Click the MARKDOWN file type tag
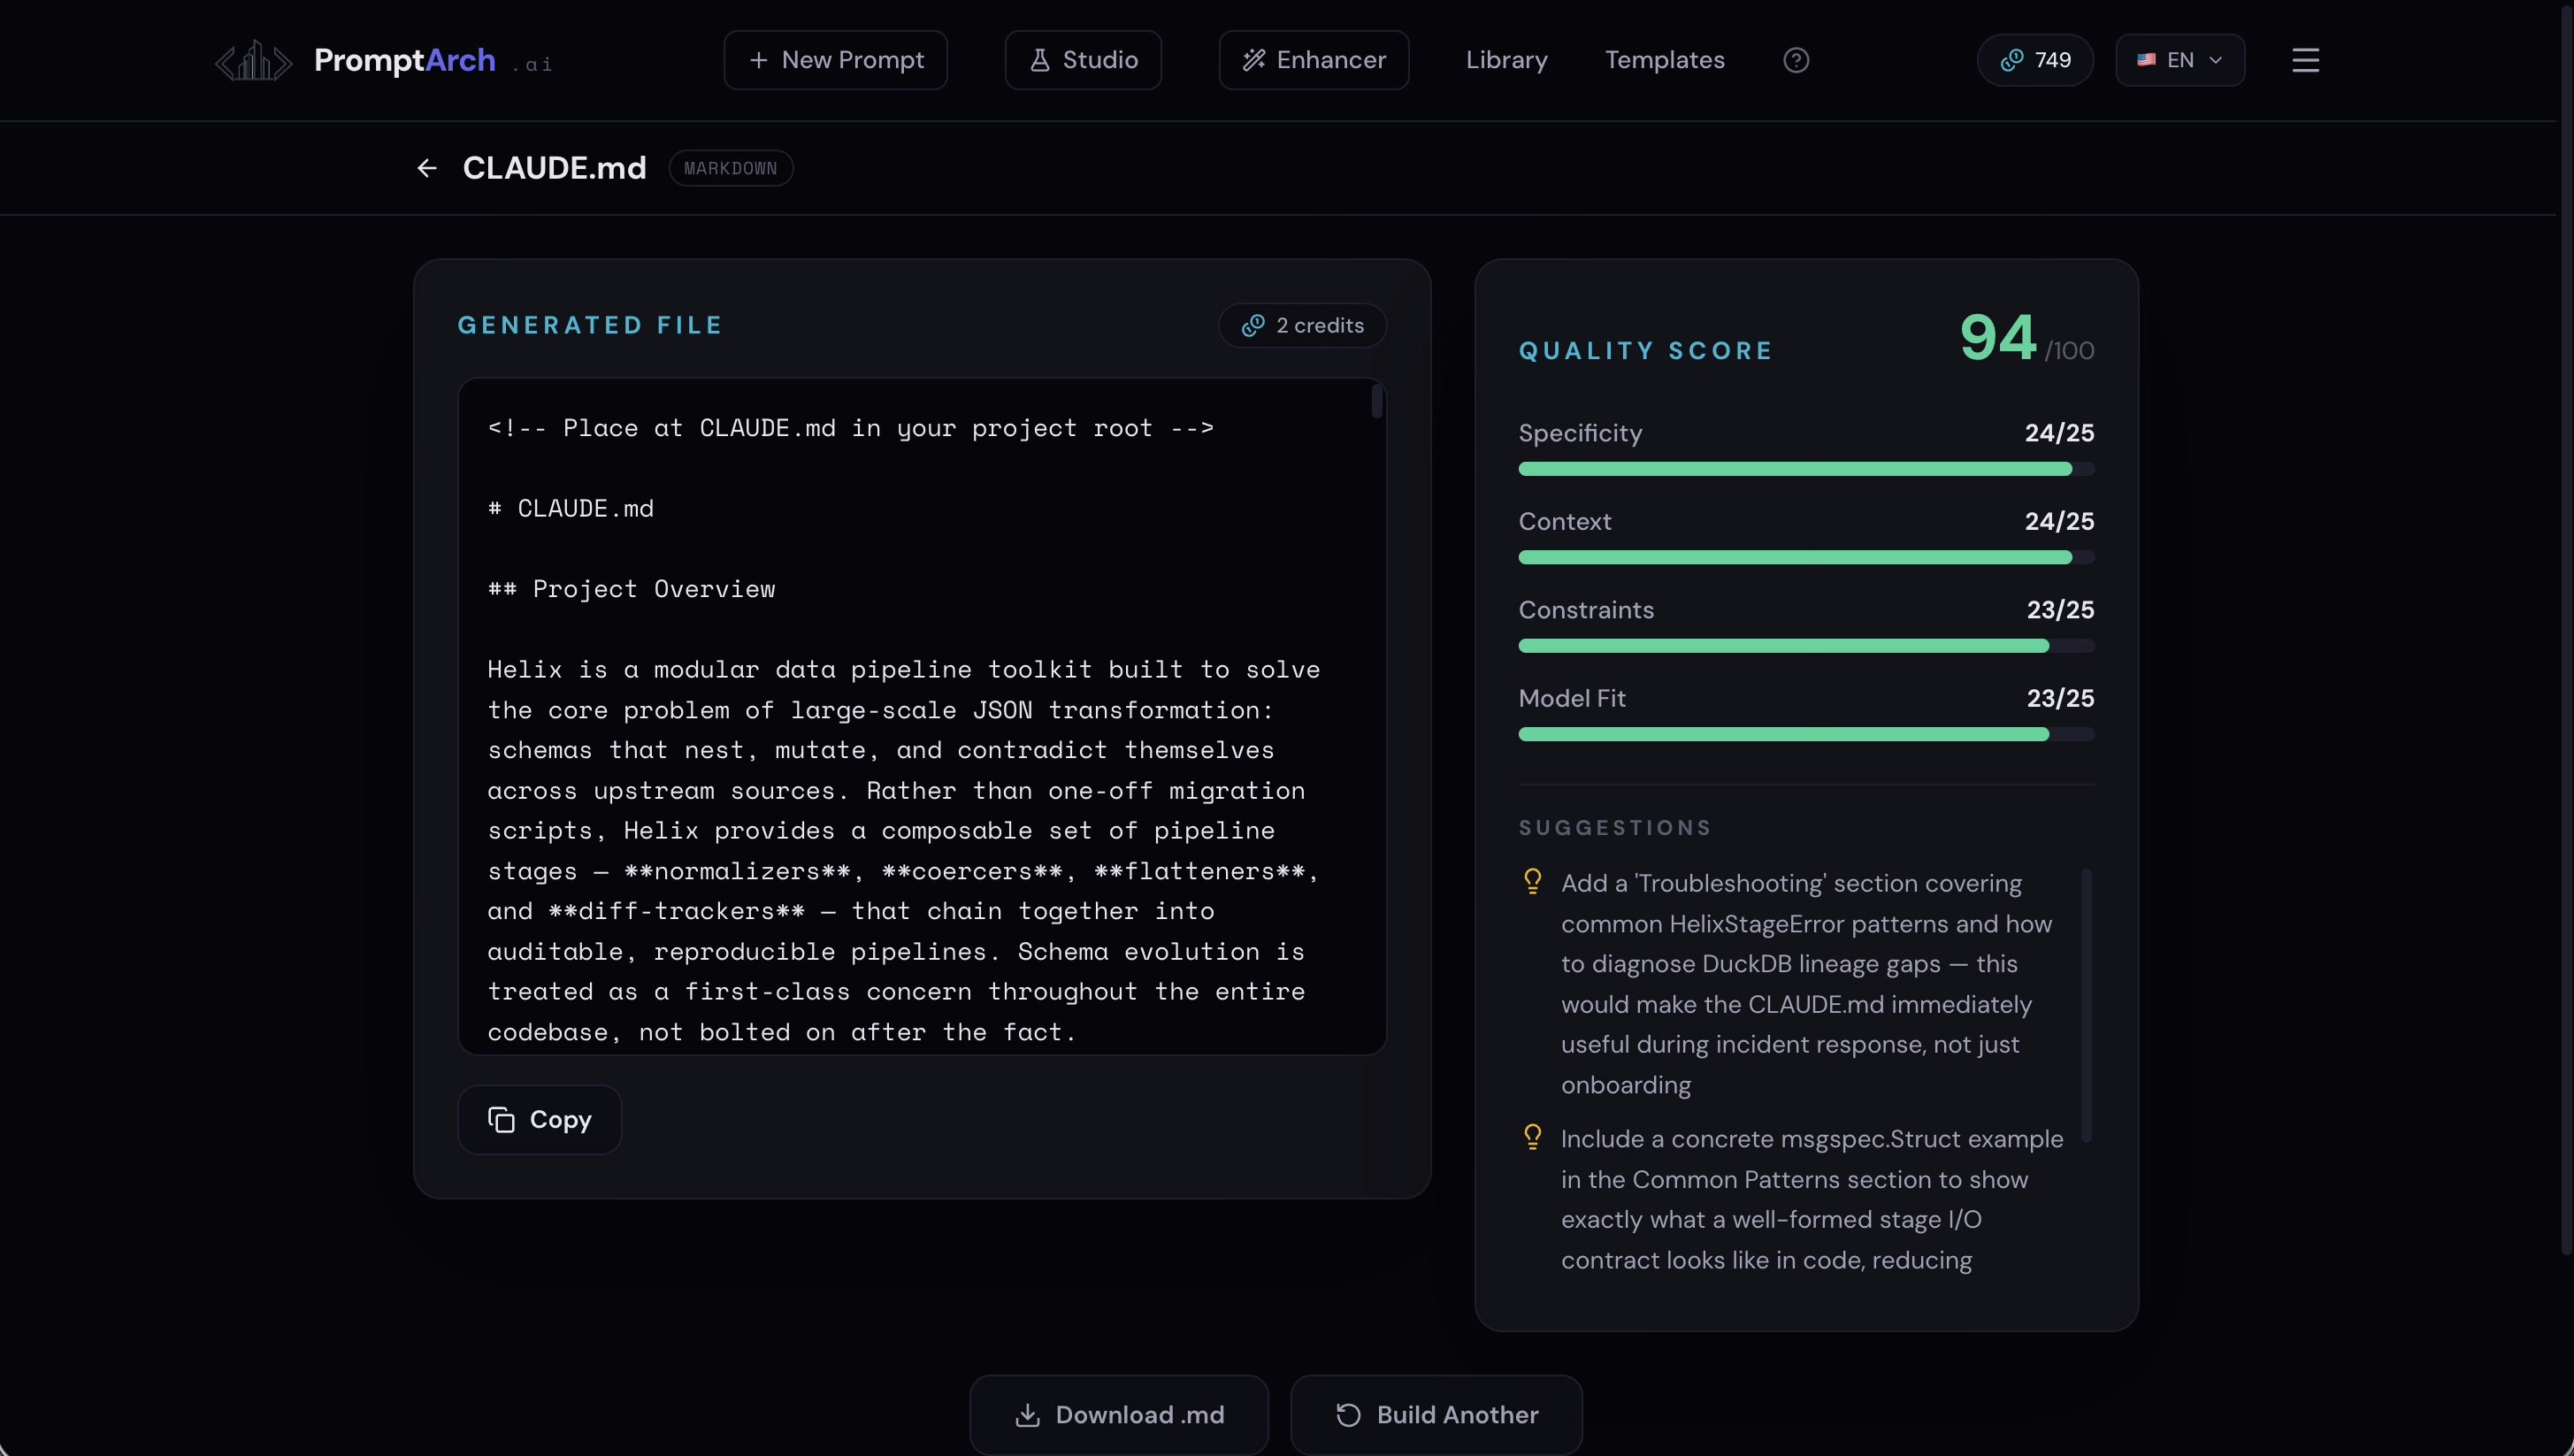This screenshot has width=2574, height=1456. (730, 168)
